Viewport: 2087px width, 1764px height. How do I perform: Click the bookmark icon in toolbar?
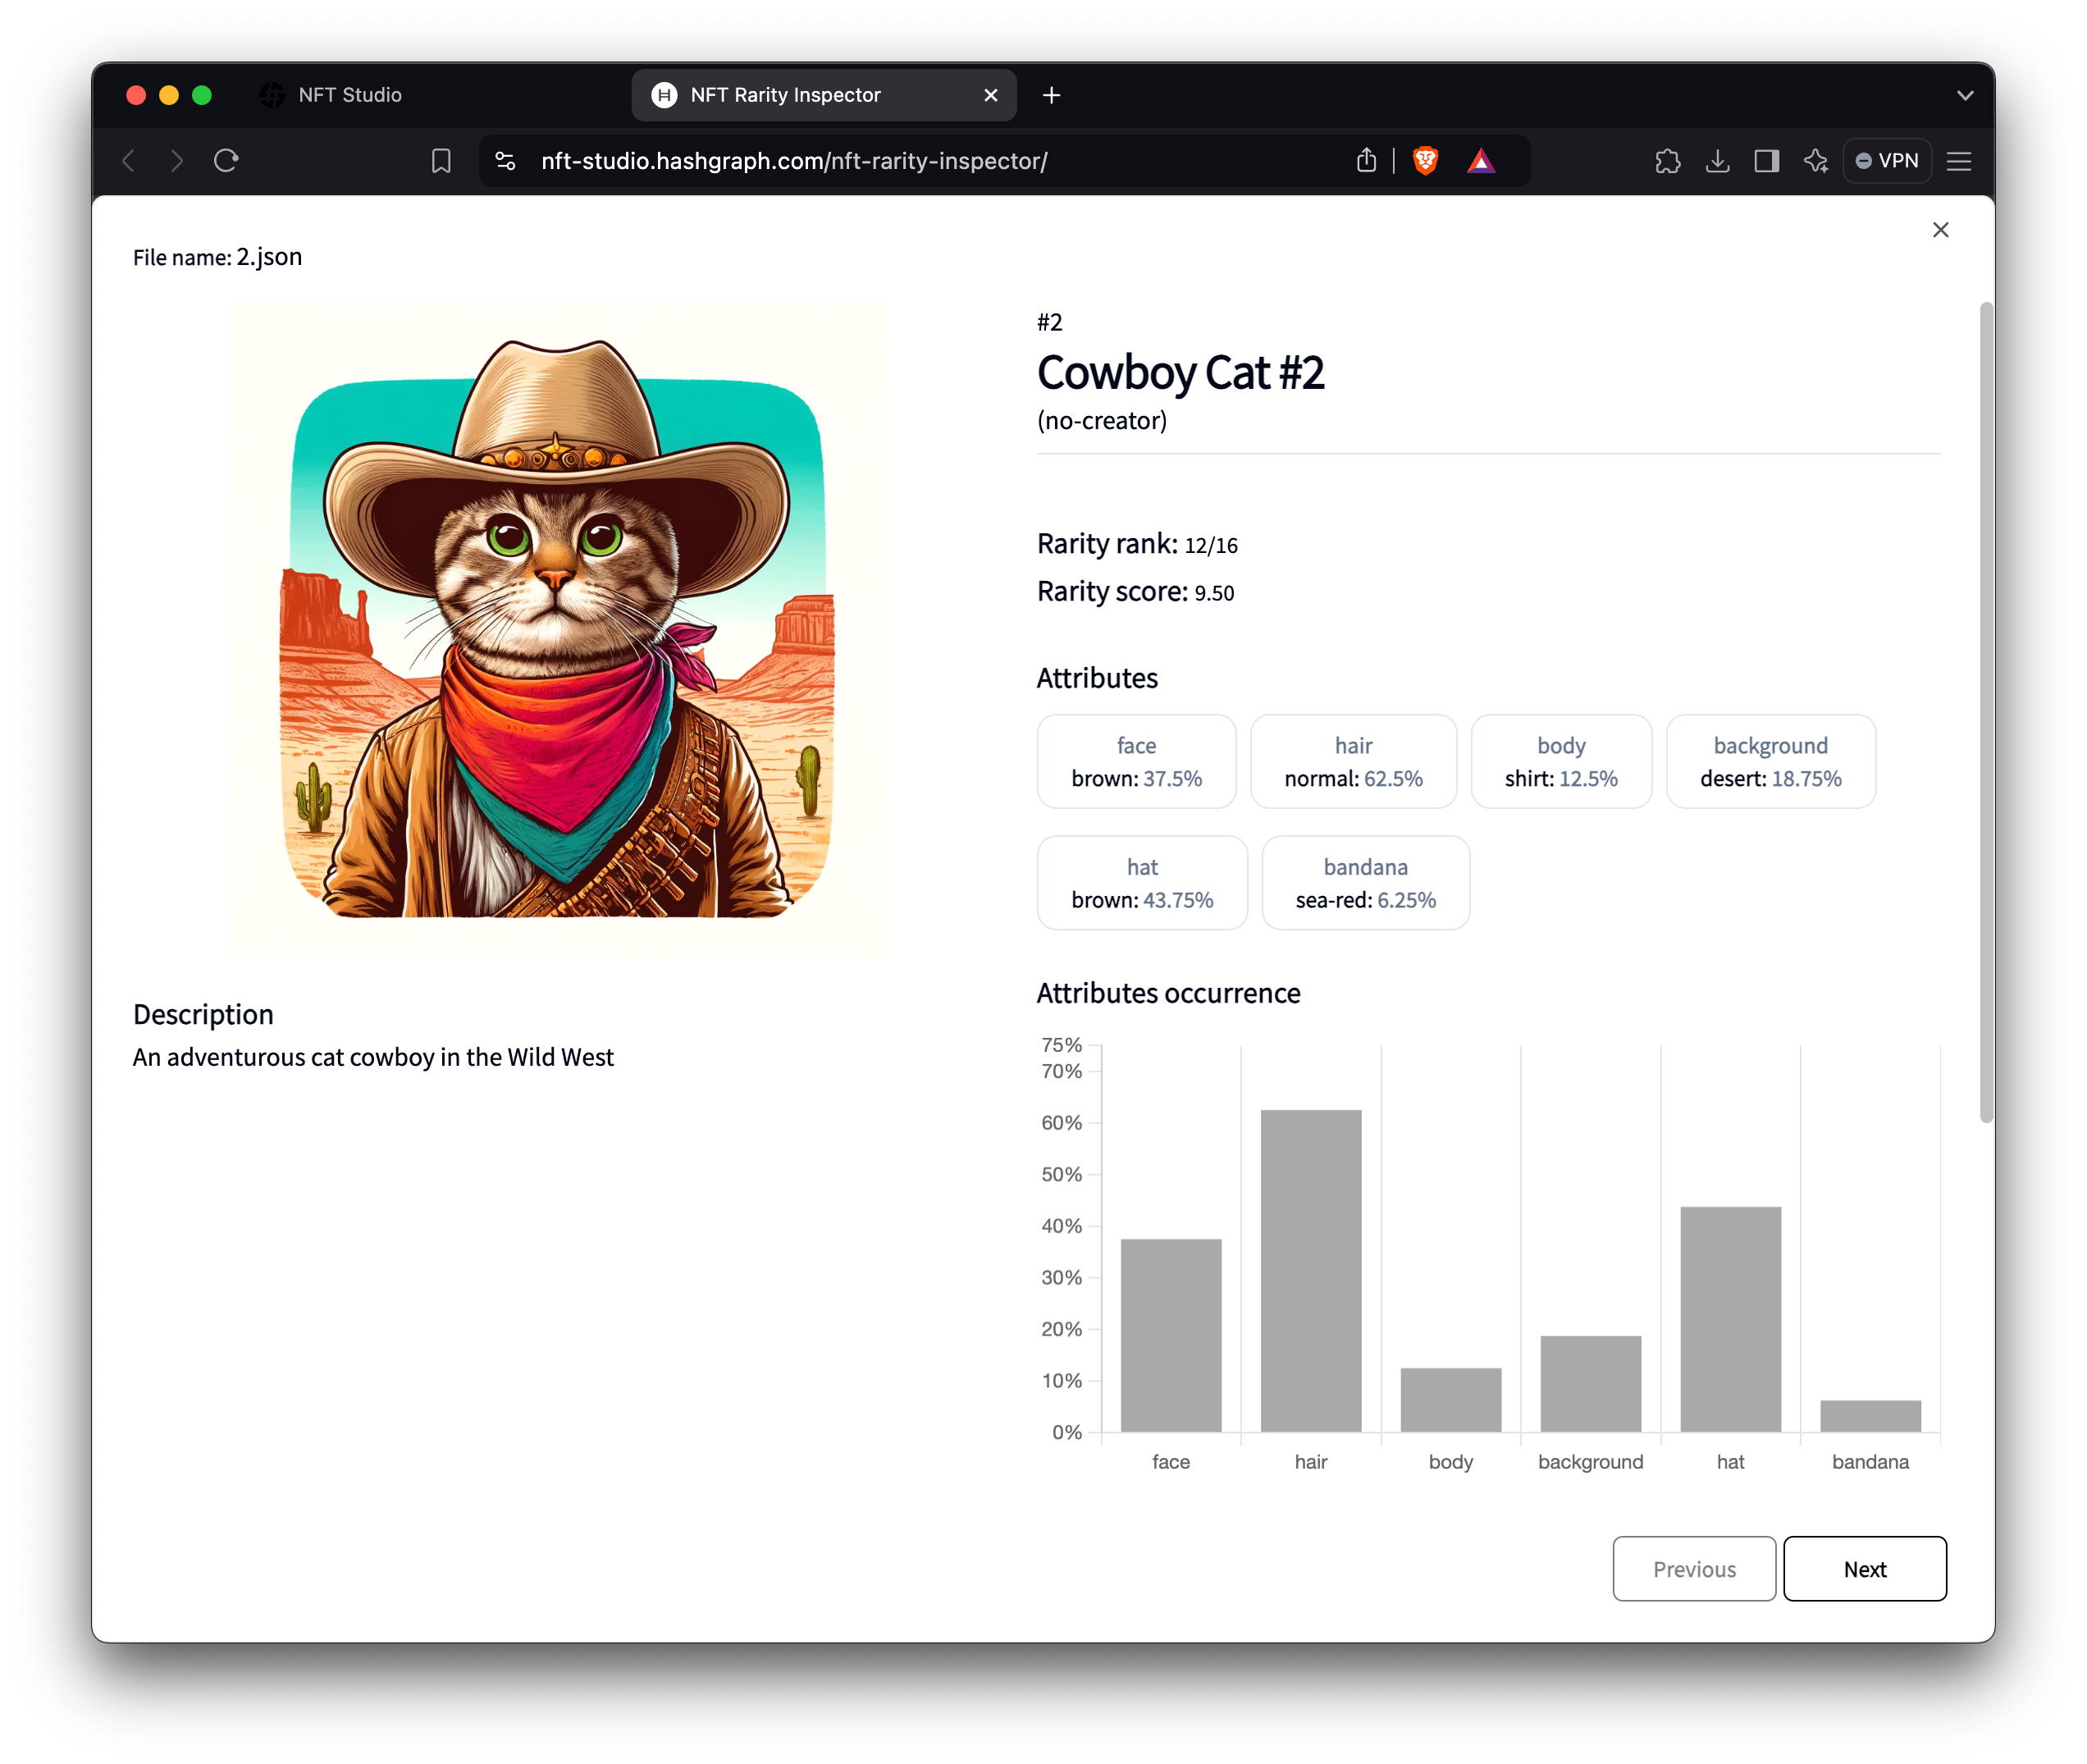[x=441, y=161]
